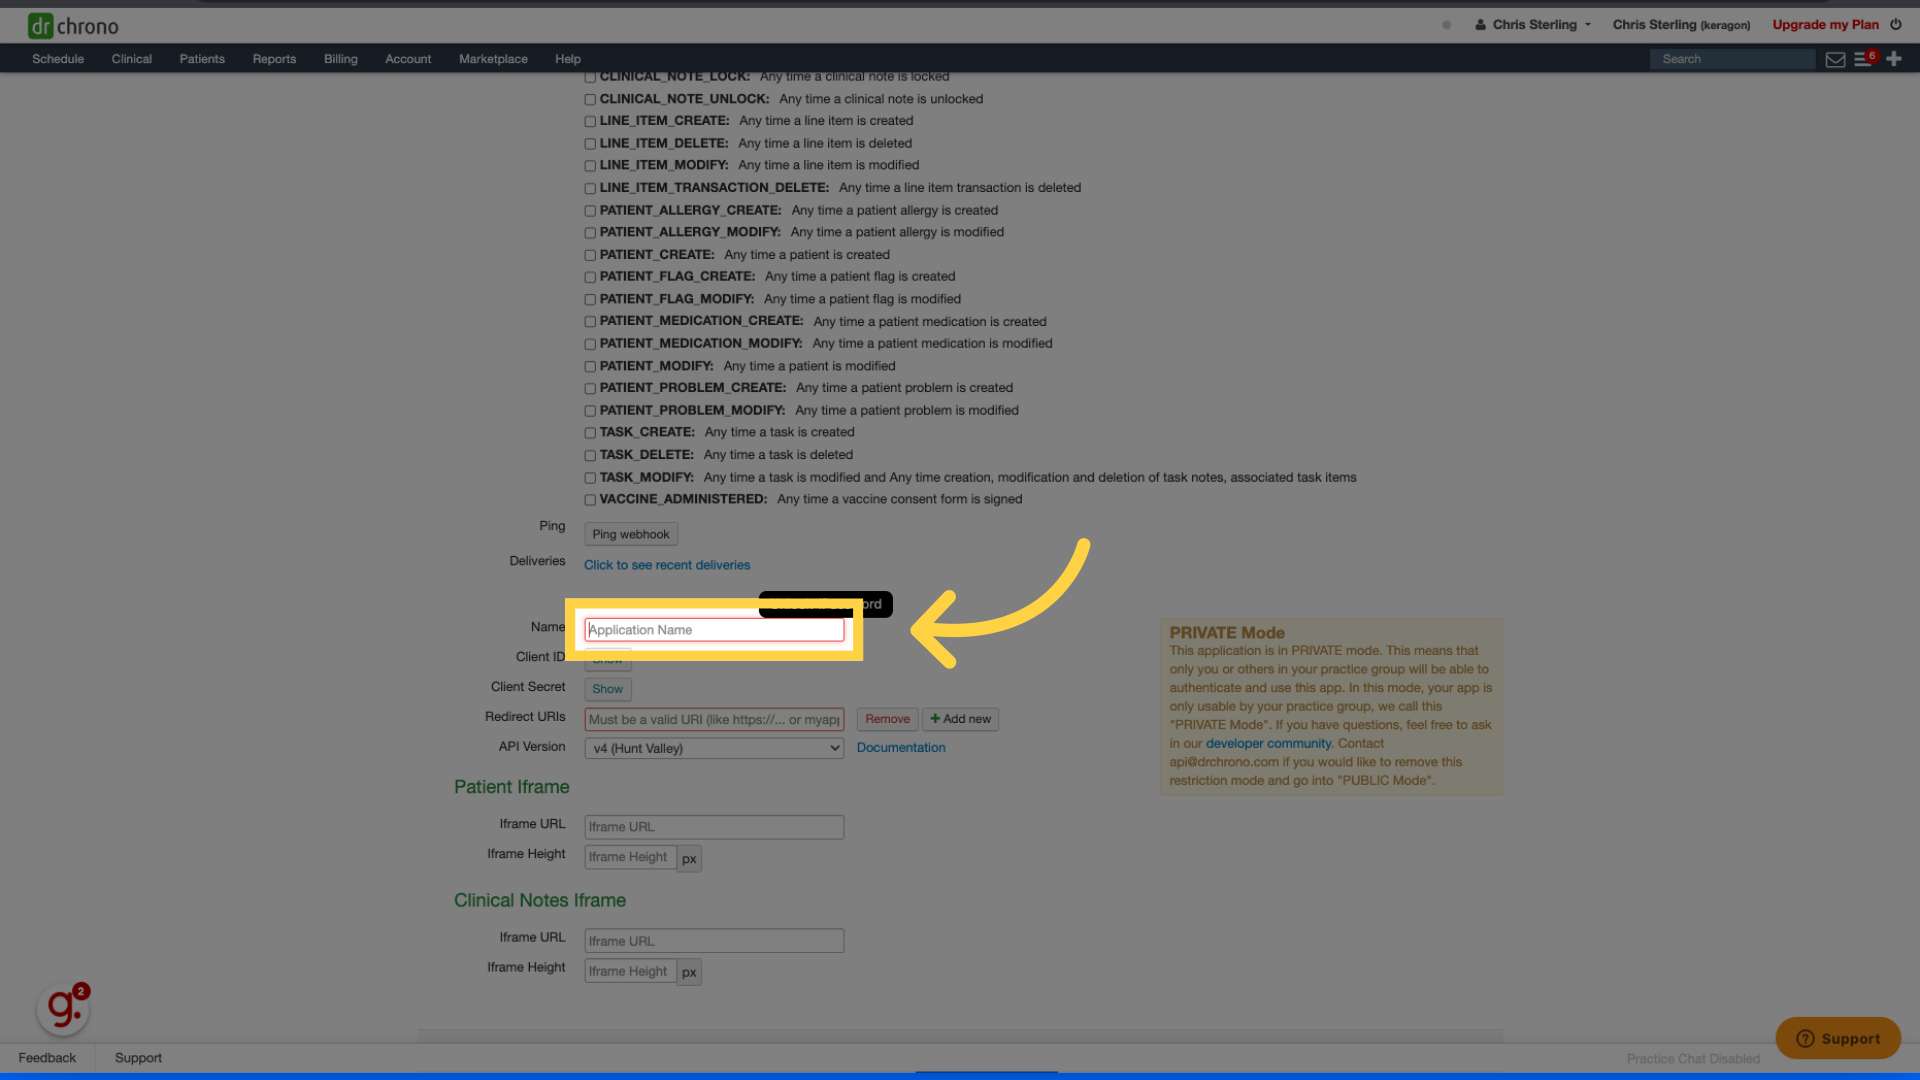
Task: Open the Clinical menu
Action: (x=132, y=59)
